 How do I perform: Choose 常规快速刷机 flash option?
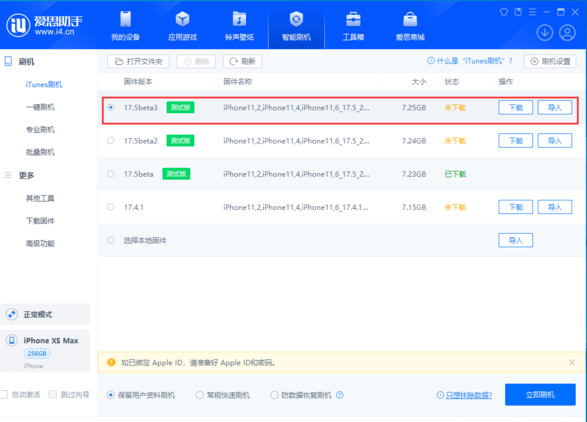click(200, 395)
